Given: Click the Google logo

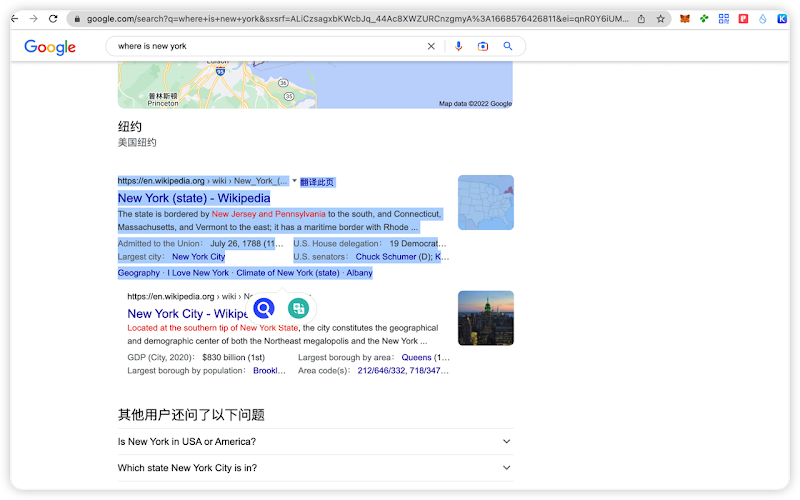Looking at the screenshot, I should pos(50,47).
